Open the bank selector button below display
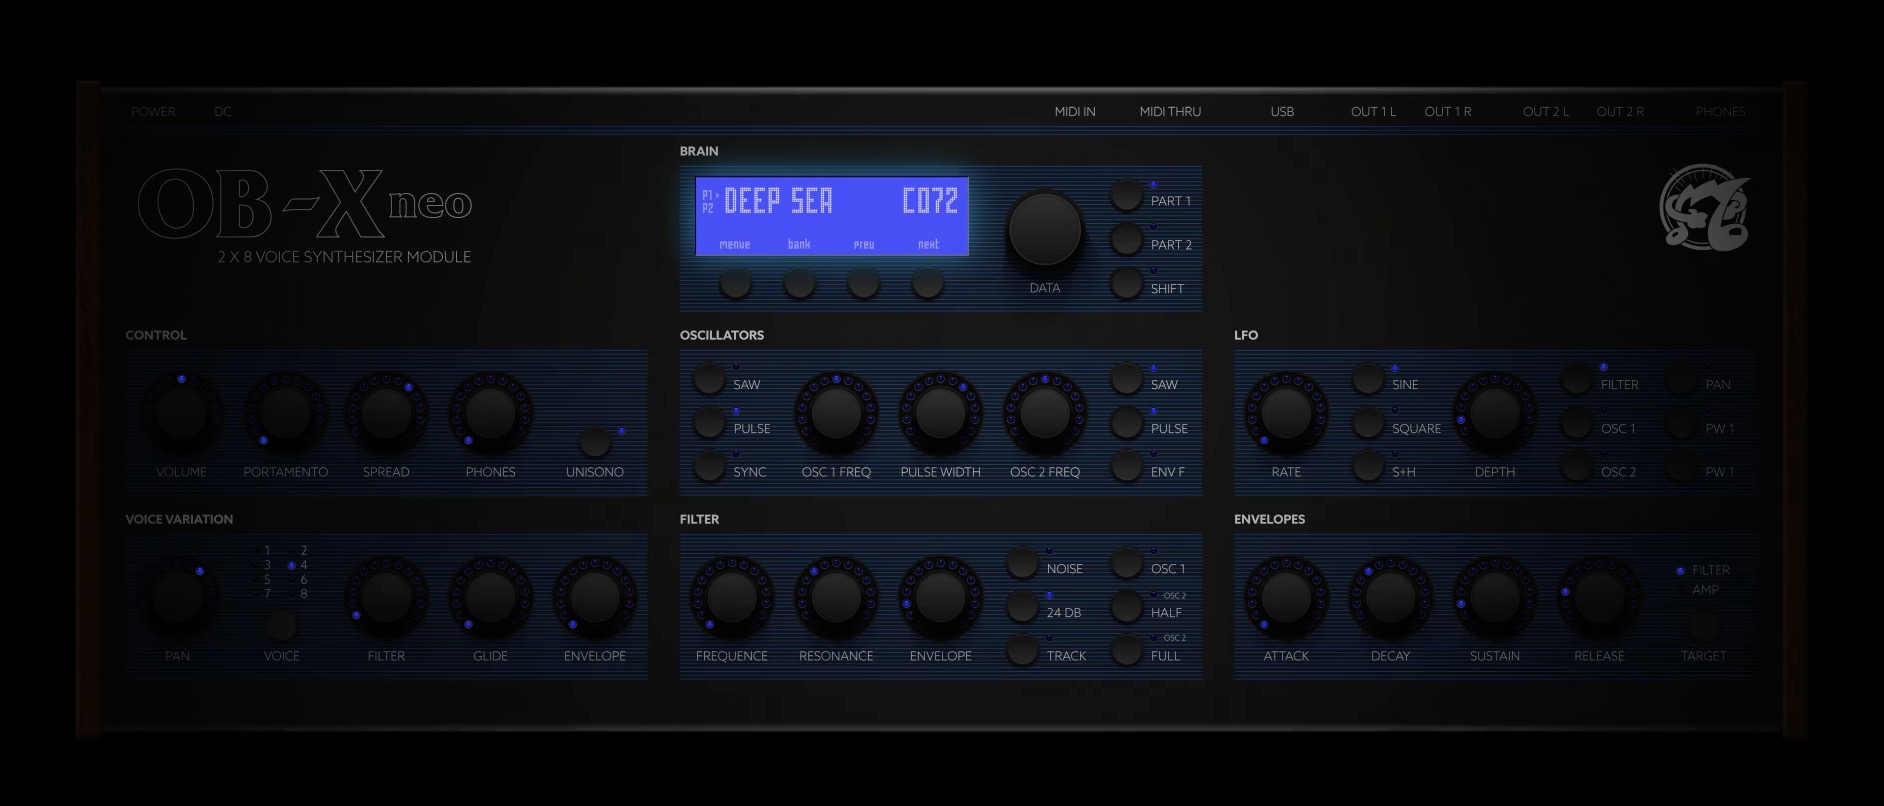This screenshot has height=806, width=1884. click(x=799, y=284)
